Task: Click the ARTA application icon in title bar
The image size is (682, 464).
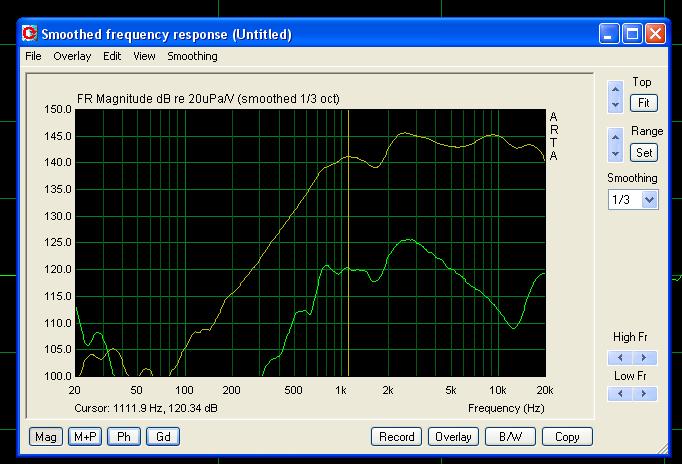Action: tap(30, 33)
